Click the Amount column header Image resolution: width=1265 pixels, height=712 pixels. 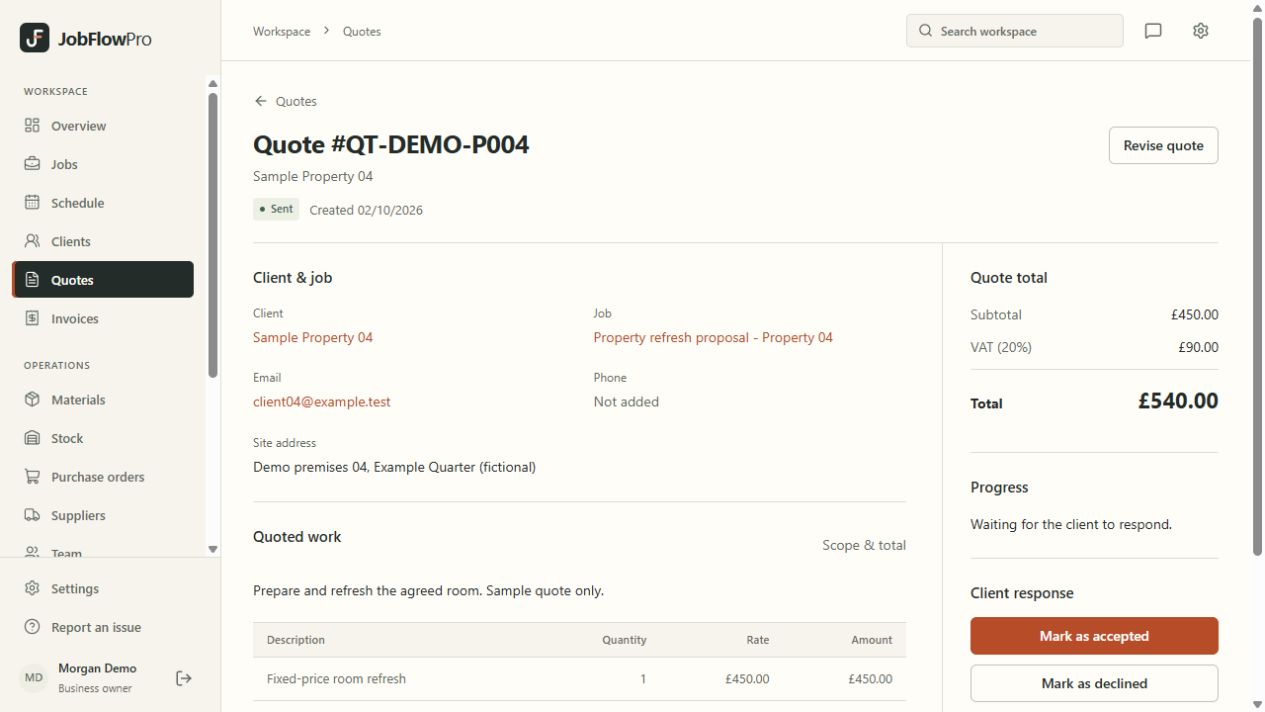tap(872, 640)
